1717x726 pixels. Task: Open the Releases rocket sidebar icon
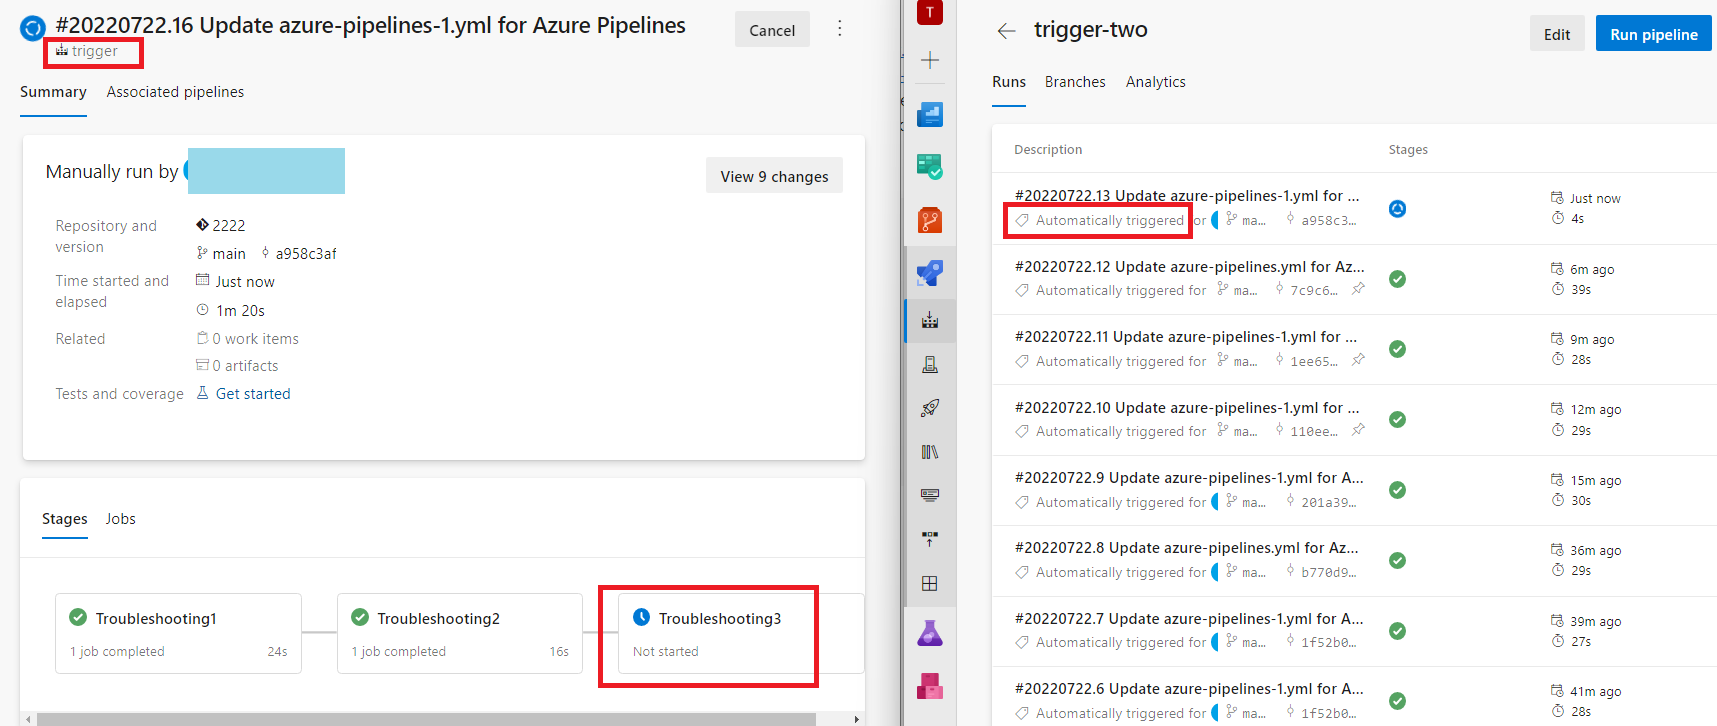pos(930,408)
